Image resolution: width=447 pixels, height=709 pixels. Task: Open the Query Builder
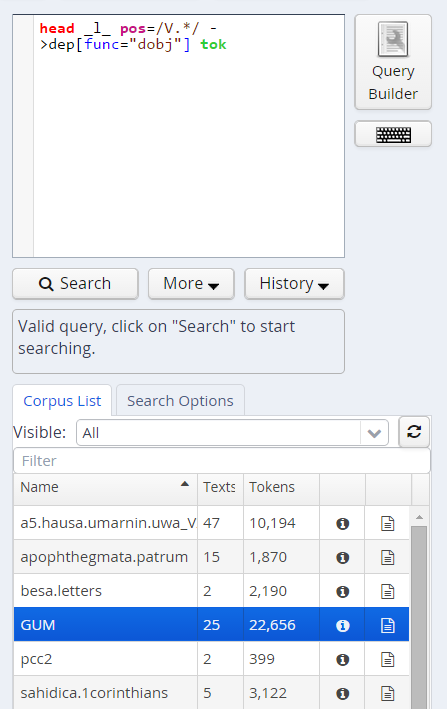click(393, 62)
